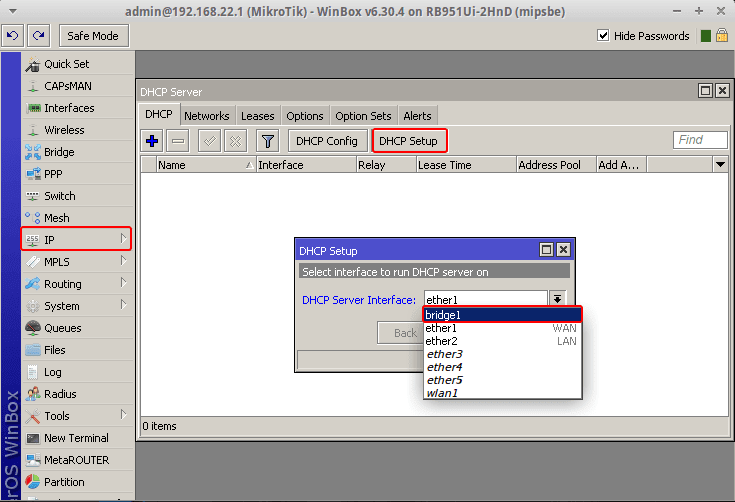The height and width of the screenshot is (502, 735).
Task: Sort by the Name column header
Action: 206,165
